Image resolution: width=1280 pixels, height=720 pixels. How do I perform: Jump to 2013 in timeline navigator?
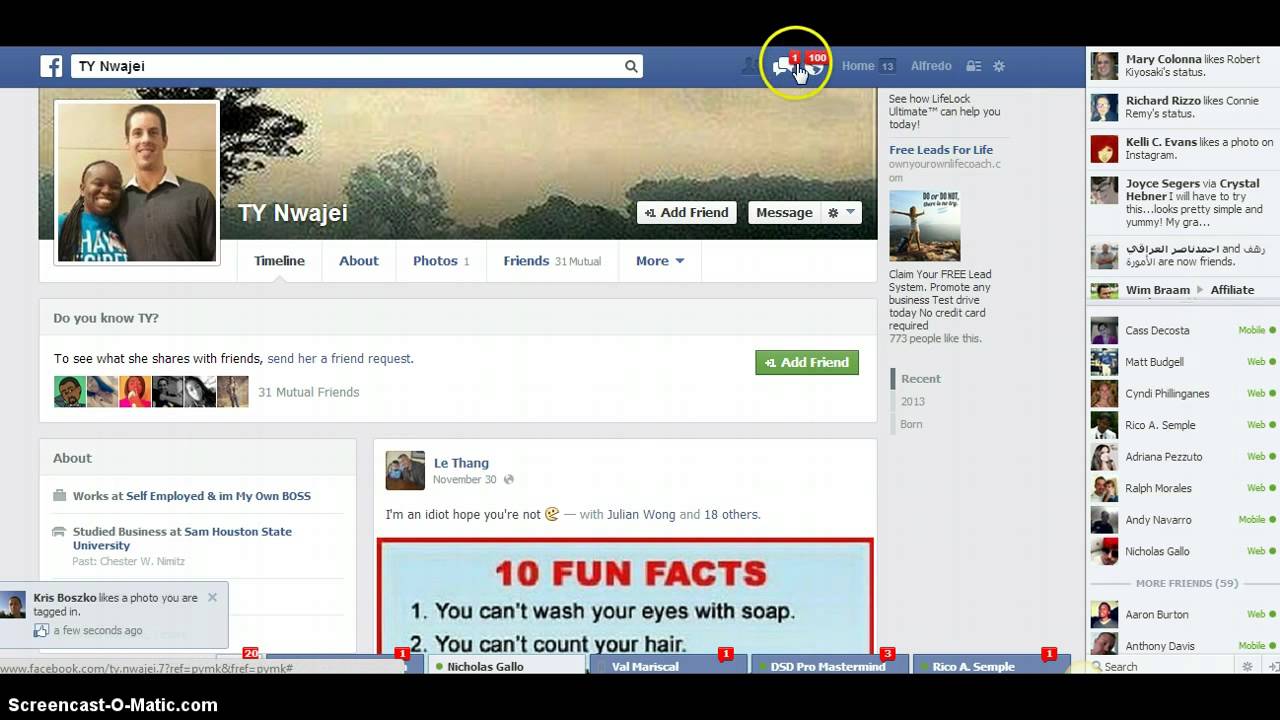click(913, 401)
